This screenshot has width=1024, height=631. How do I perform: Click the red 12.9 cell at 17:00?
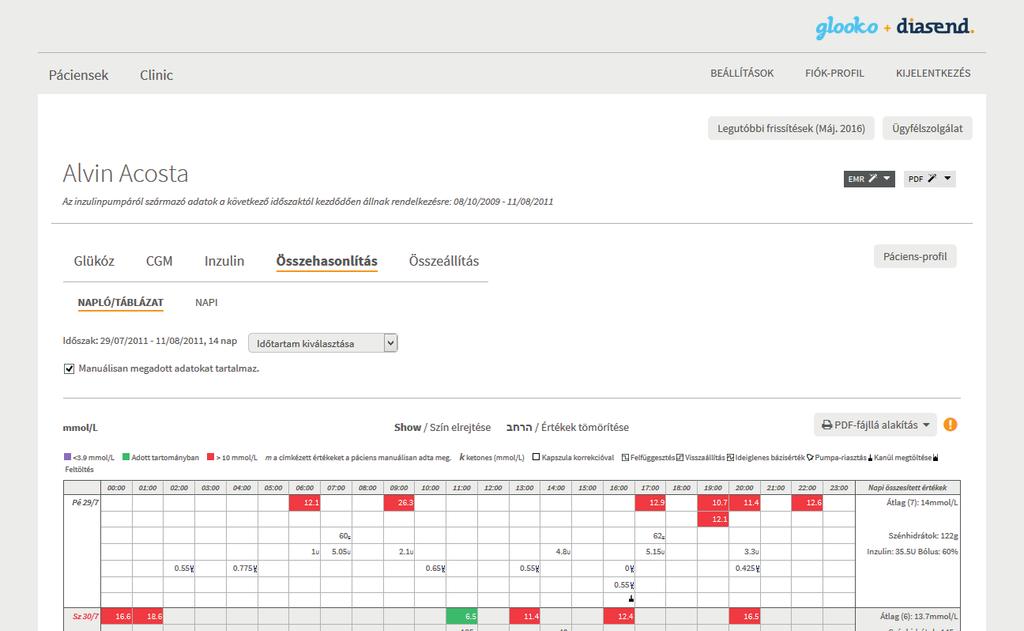(x=650, y=503)
